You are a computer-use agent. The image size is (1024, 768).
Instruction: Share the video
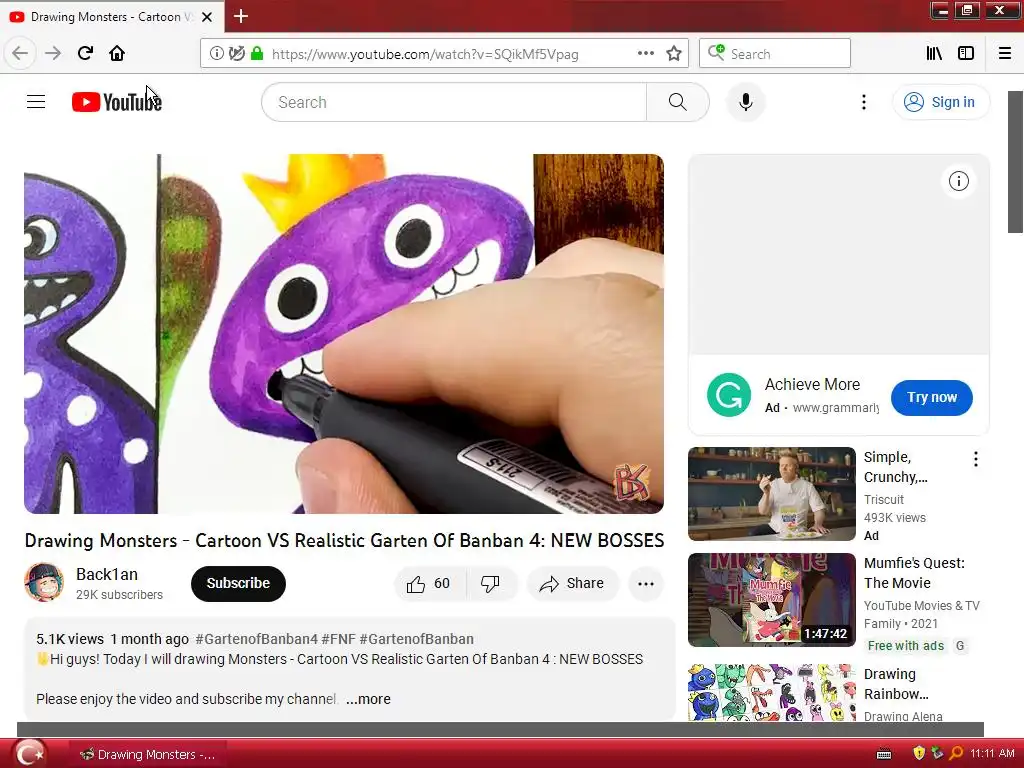[572, 583]
